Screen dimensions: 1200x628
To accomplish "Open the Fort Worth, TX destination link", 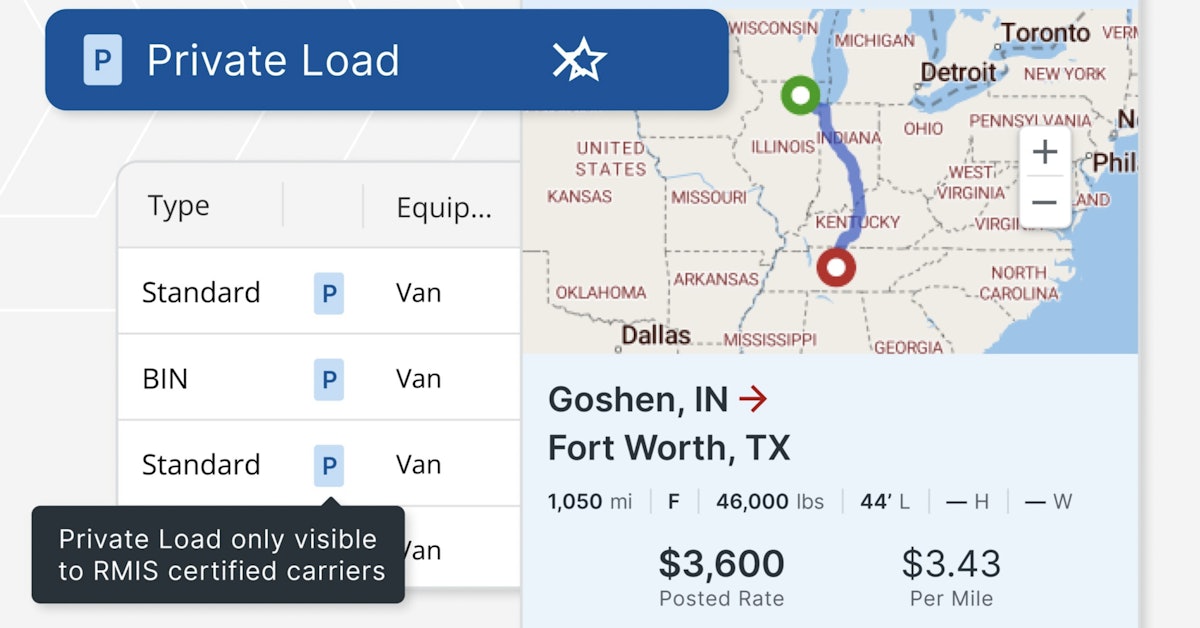I will (669, 447).
